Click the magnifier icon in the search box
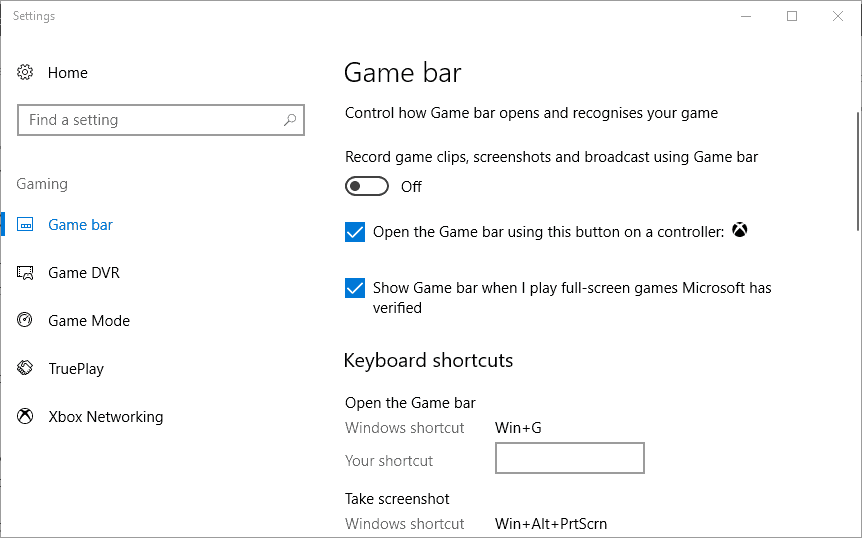The height and width of the screenshot is (538, 862). pyautogui.click(x=290, y=120)
